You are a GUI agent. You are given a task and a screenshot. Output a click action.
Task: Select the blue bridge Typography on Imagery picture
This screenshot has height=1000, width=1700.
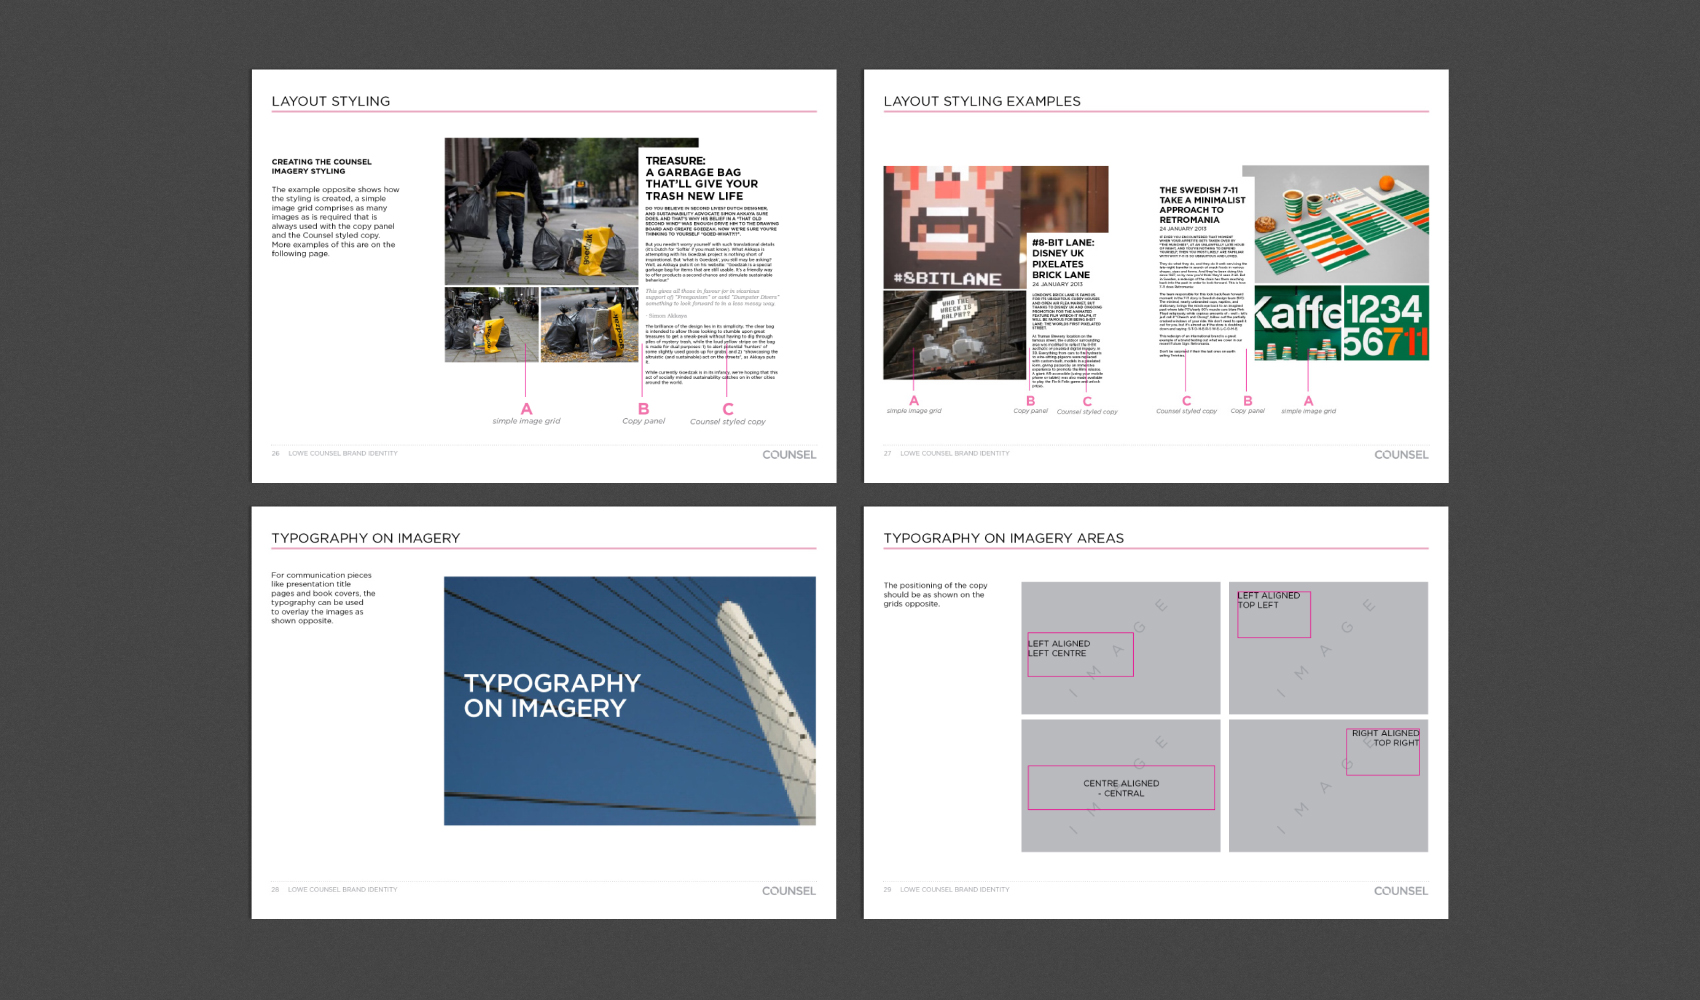pyautogui.click(x=629, y=700)
